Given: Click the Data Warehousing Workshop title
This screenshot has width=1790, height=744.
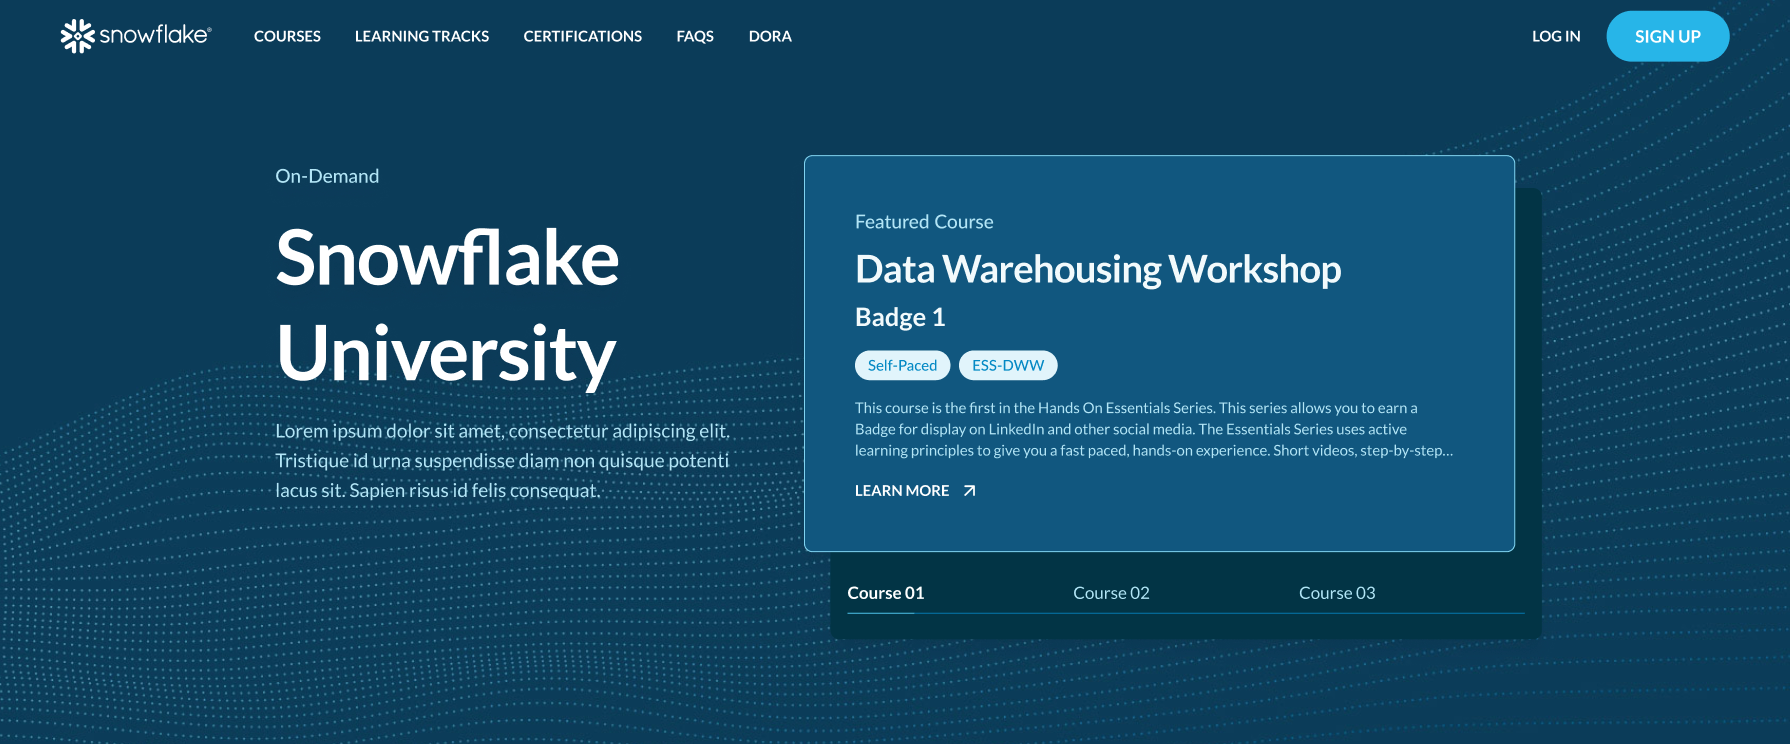Looking at the screenshot, I should point(1098,269).
